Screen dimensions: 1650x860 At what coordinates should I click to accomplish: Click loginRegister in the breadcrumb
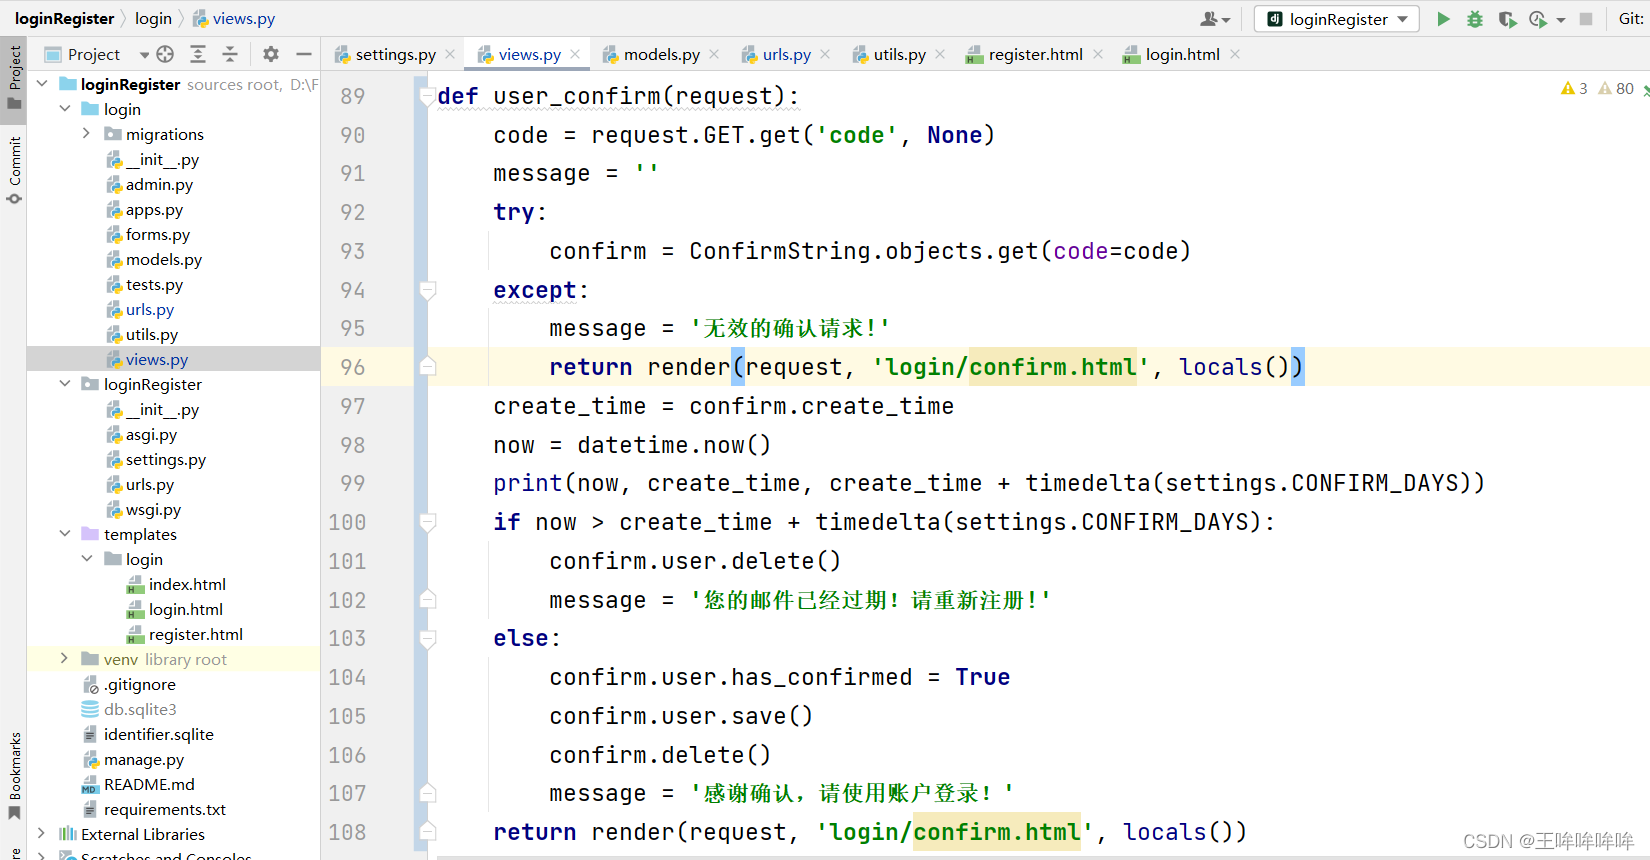tap(64, 19)
